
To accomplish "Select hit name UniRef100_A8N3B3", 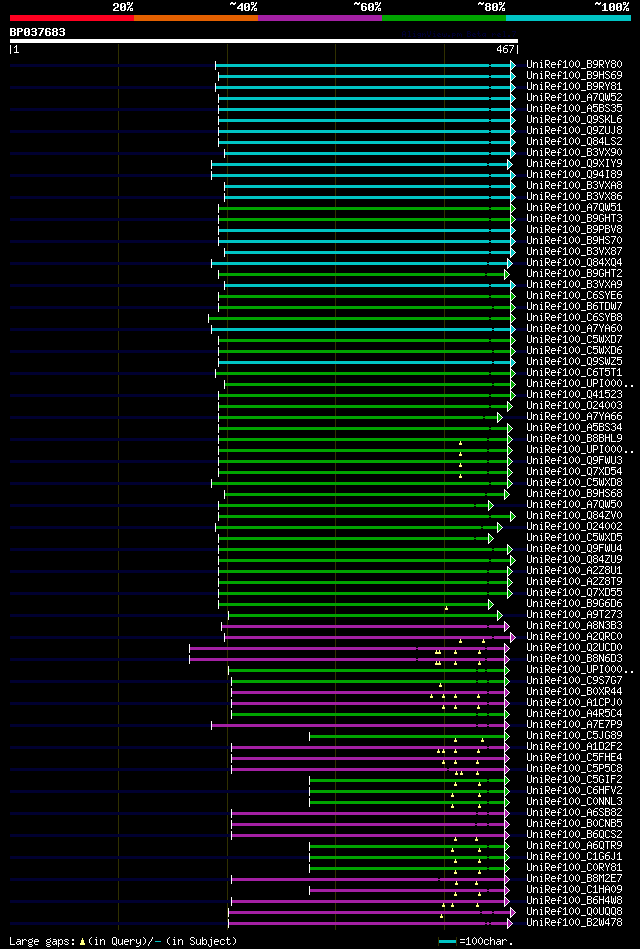I will coord(574,625).
